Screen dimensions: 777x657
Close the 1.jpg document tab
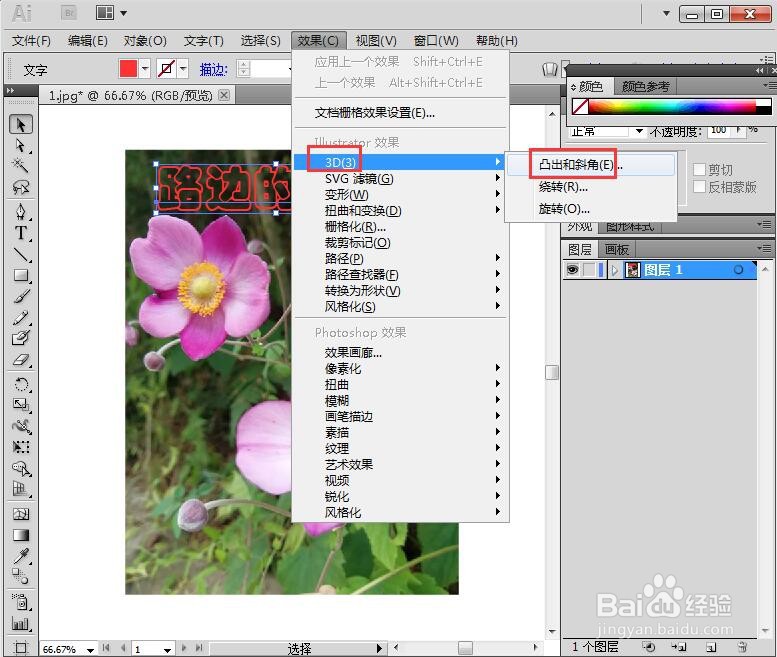[x=224, y=95]
